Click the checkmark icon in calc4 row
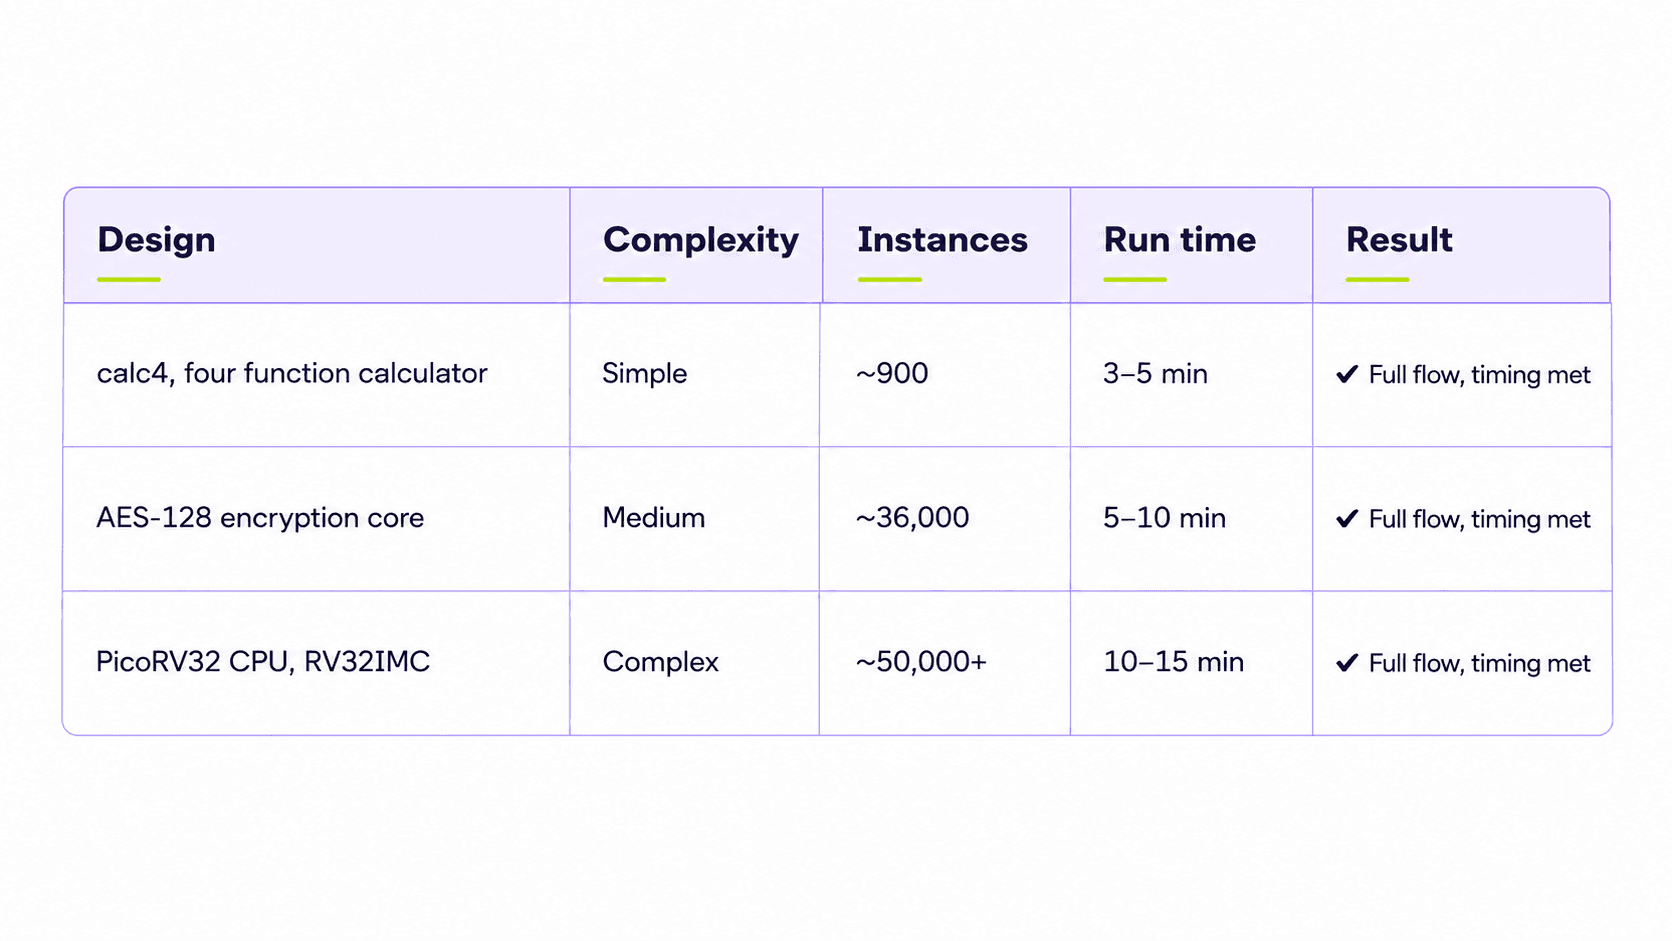This screenshot has width=1672, height=941. [1347, 374]
